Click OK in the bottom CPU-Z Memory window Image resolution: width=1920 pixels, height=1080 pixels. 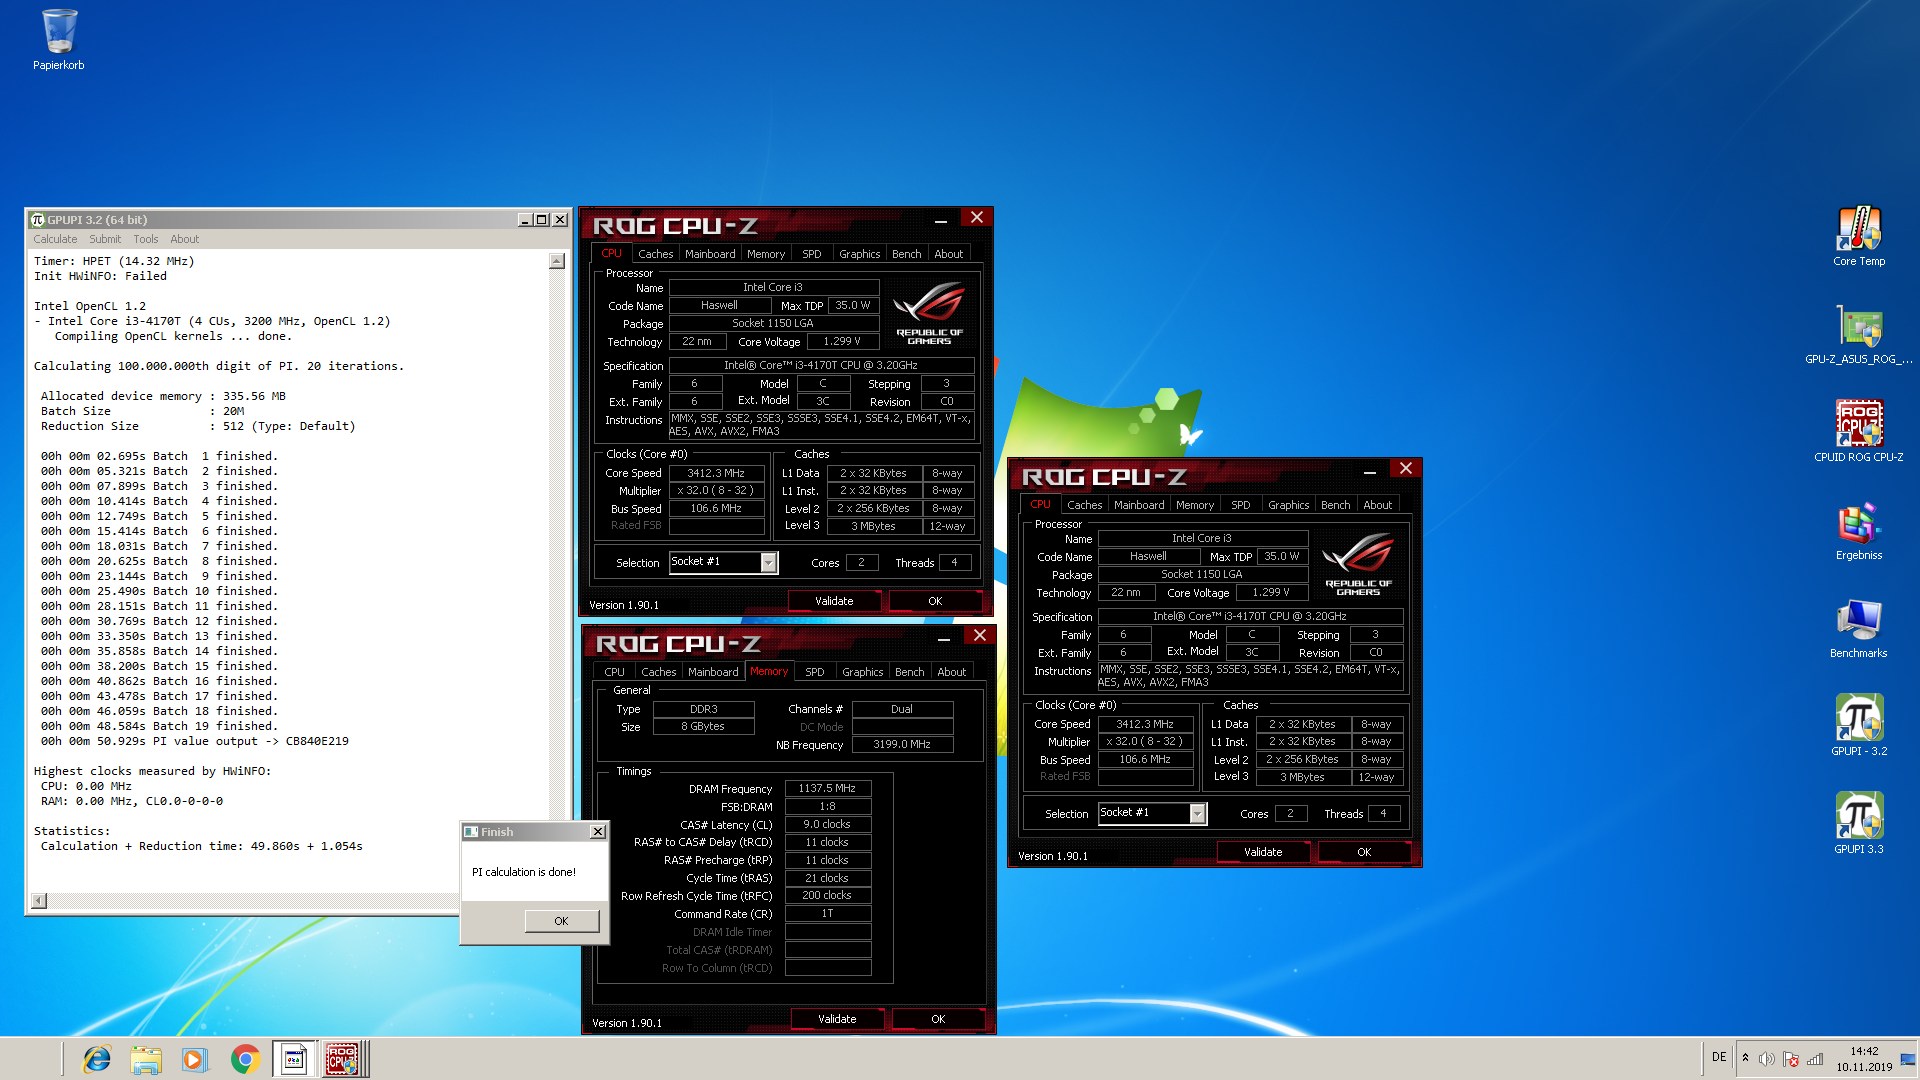click(938, 1019)
